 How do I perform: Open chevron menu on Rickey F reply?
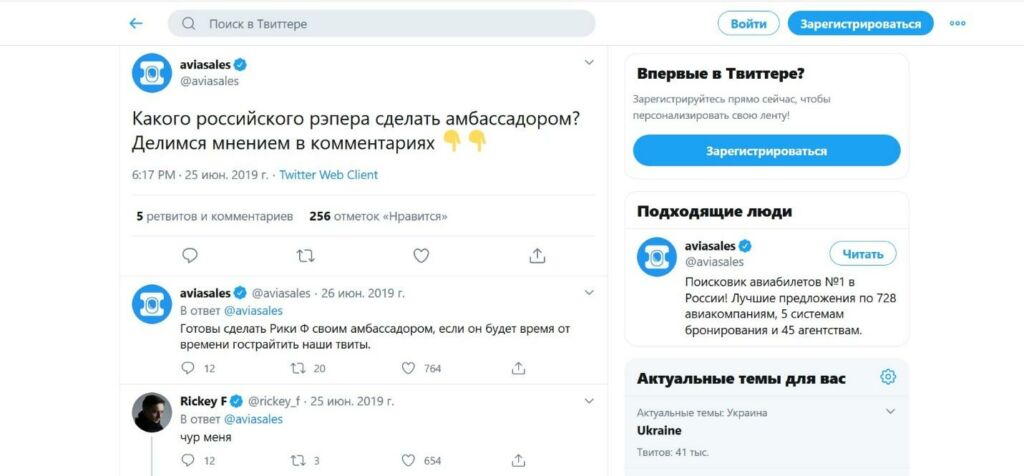pos(589,401)
